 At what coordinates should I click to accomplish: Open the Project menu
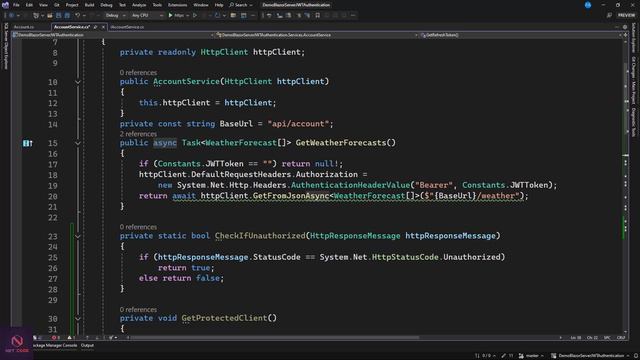(x=72, y=5)
